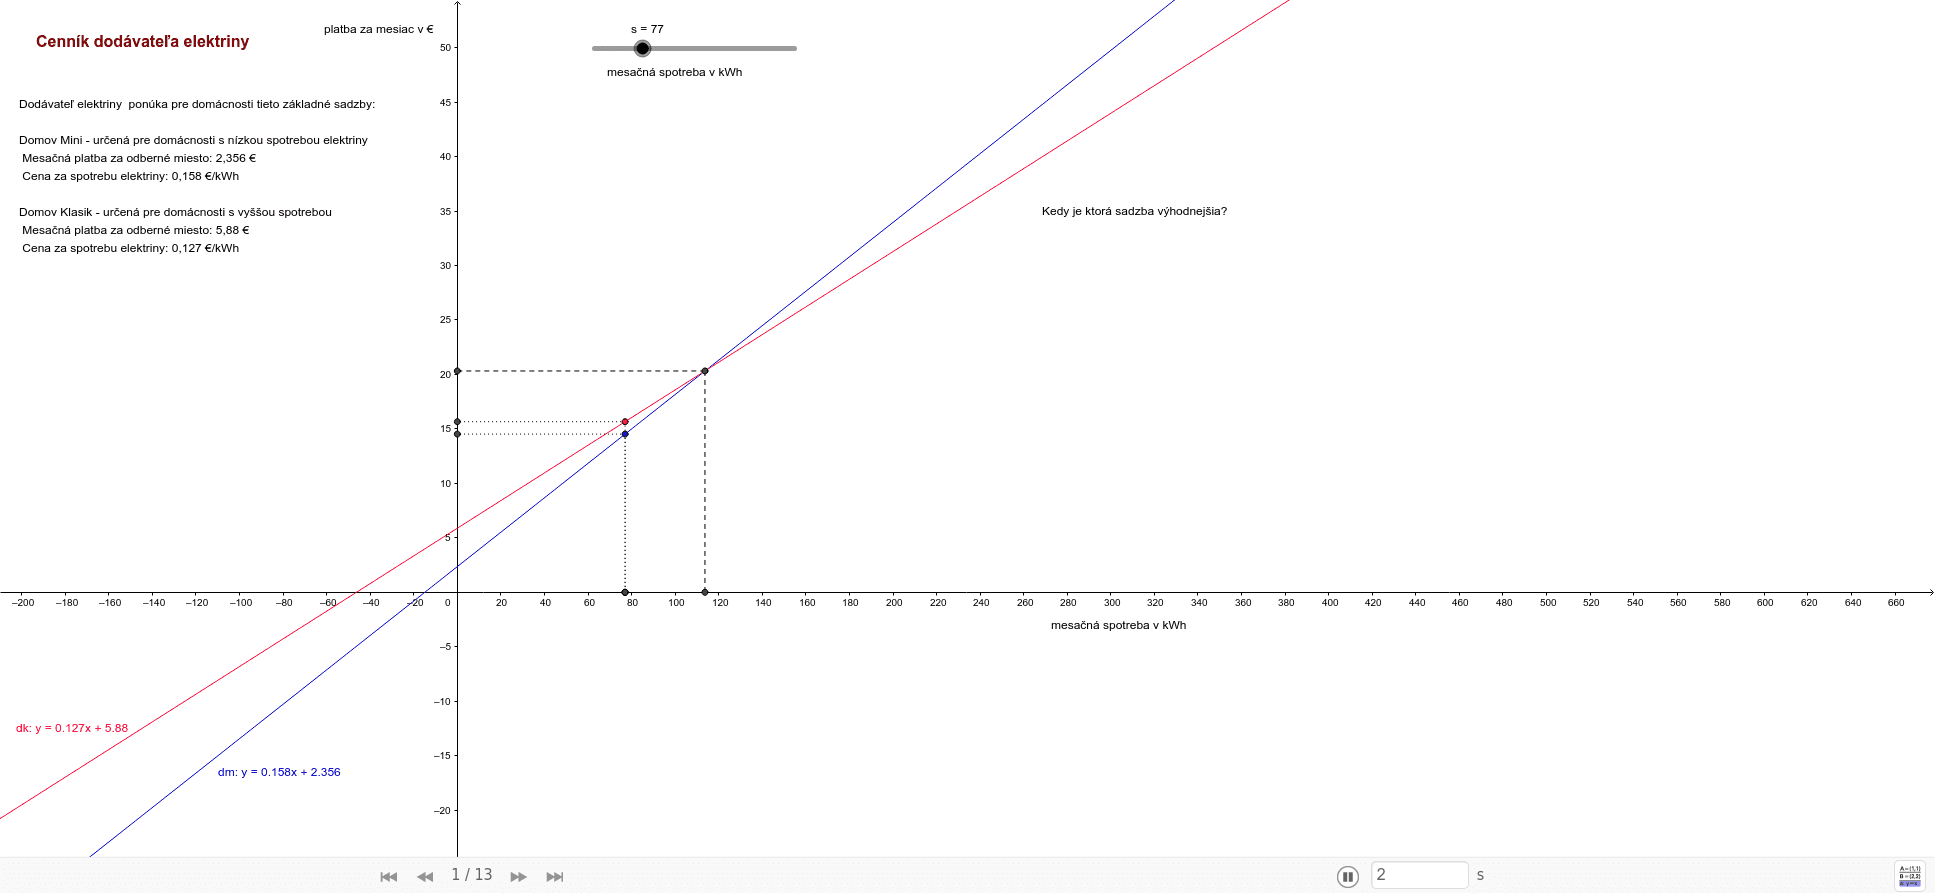Screen dimensions: 1936x894
Task: Click the 'Domov Mini' tariff description line
Action: [x=193, y=140]
